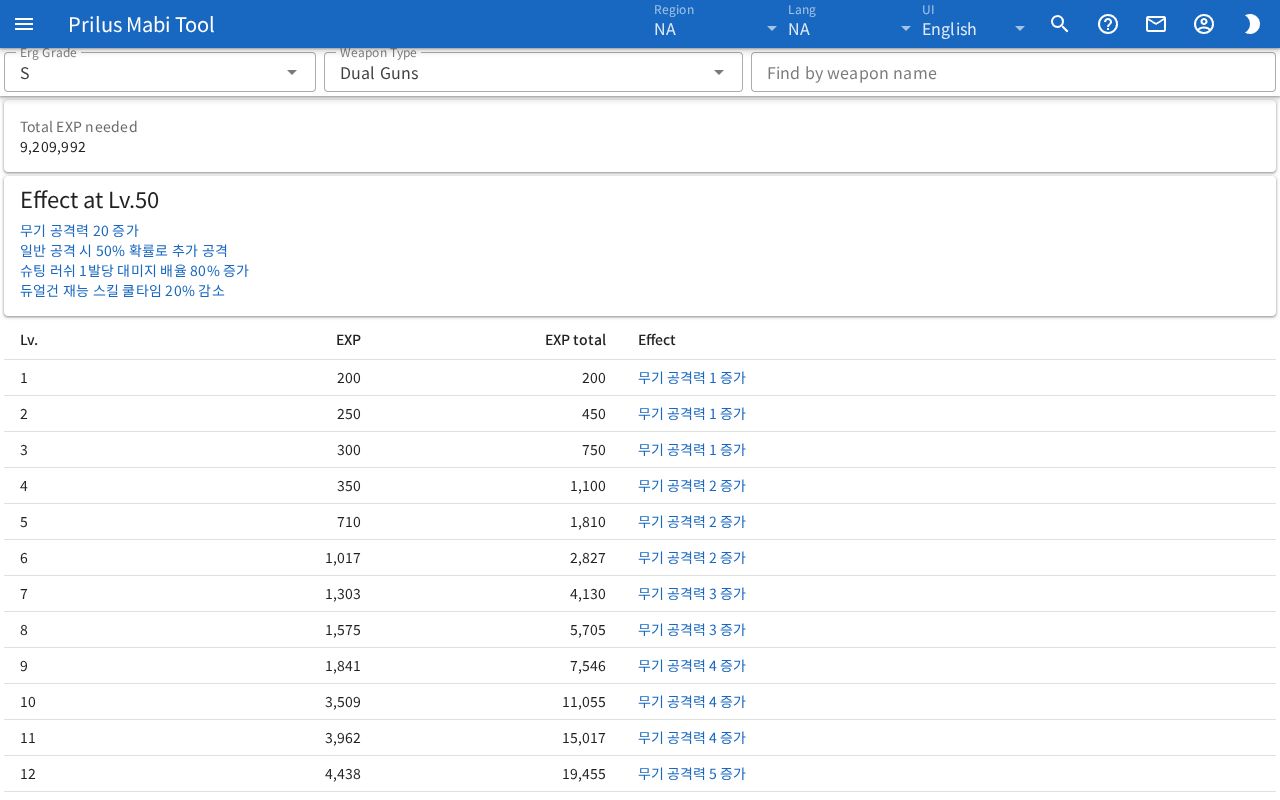Focus the Find by weapon name field
1280x800 pixels.
(1013, 72)
